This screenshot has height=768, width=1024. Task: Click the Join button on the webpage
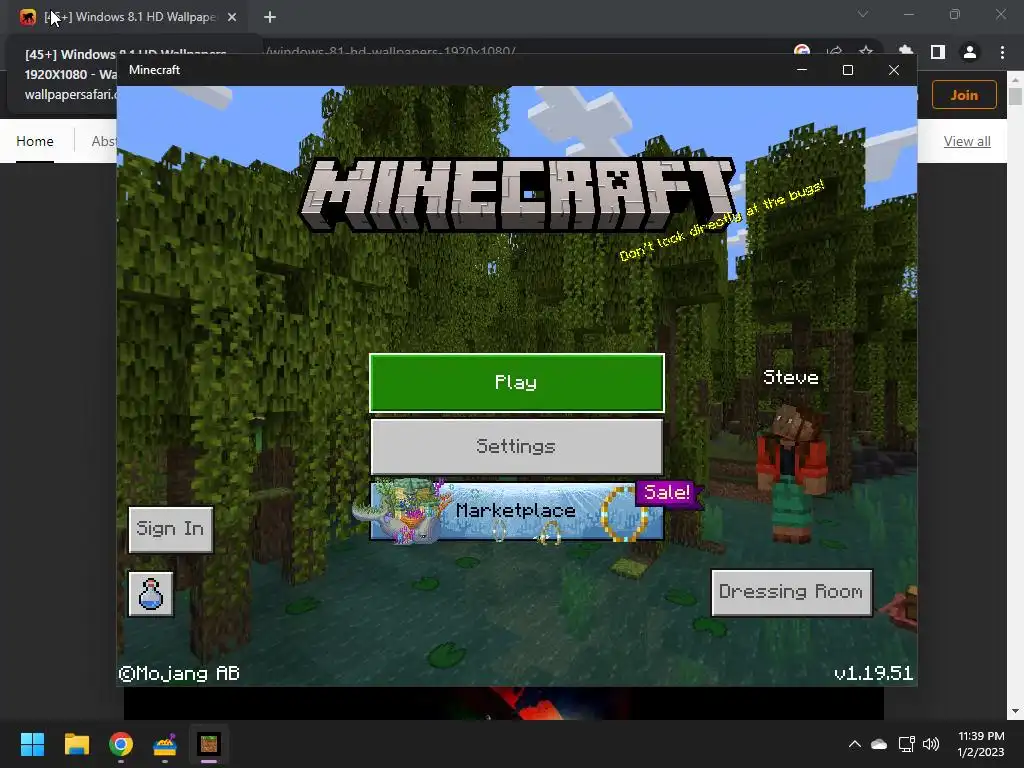coord(964,95)
